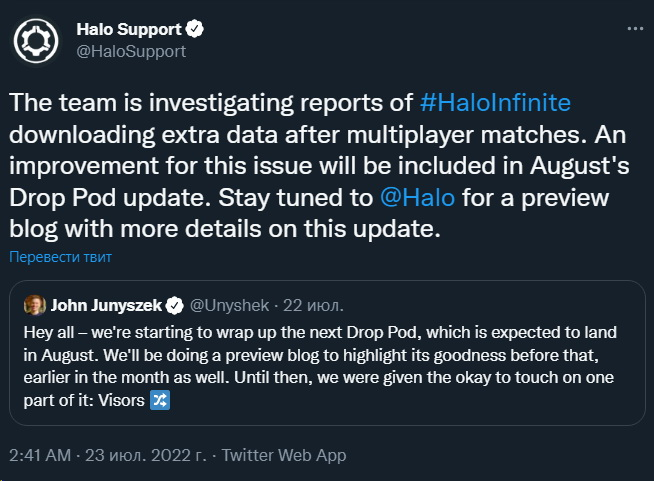Open the tweet's three-dot more menu
This screenshot has height=481, width=654.
click(631, 30)
